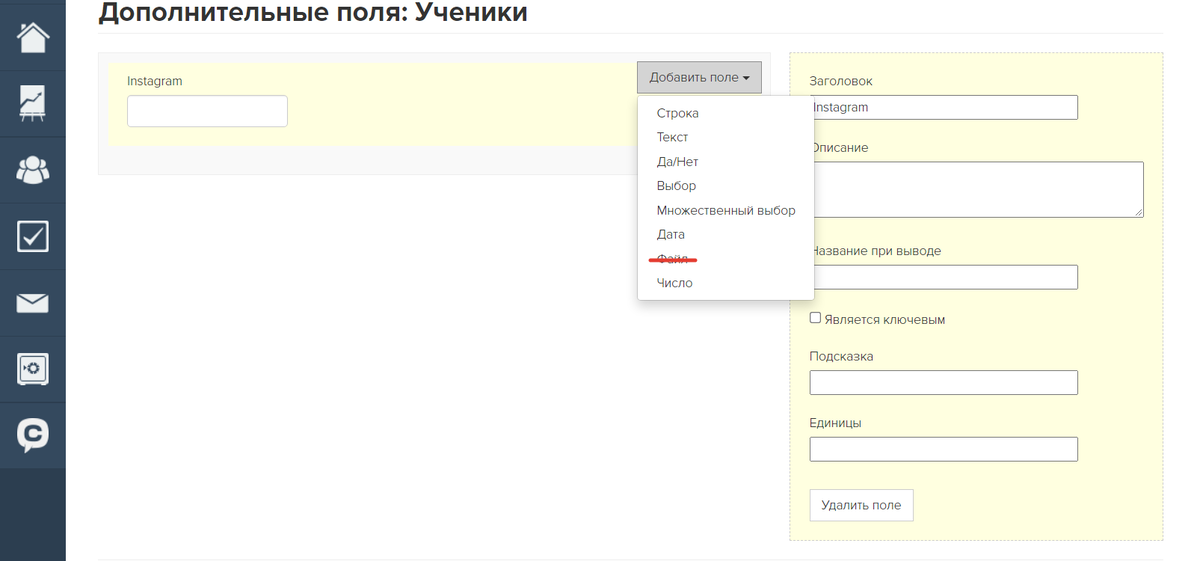1200x561 pixels.
Task: Open the safe finance icon in sidebar
Action: coord(33,369)
